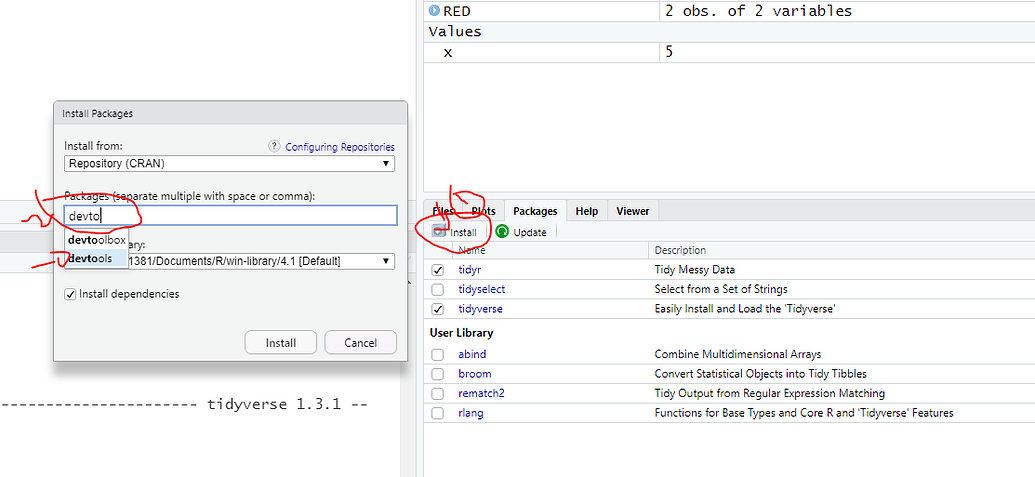The image size is (1035, 477).
Task: Check the rematch2 package checkbox
Action: click(438, 394)
